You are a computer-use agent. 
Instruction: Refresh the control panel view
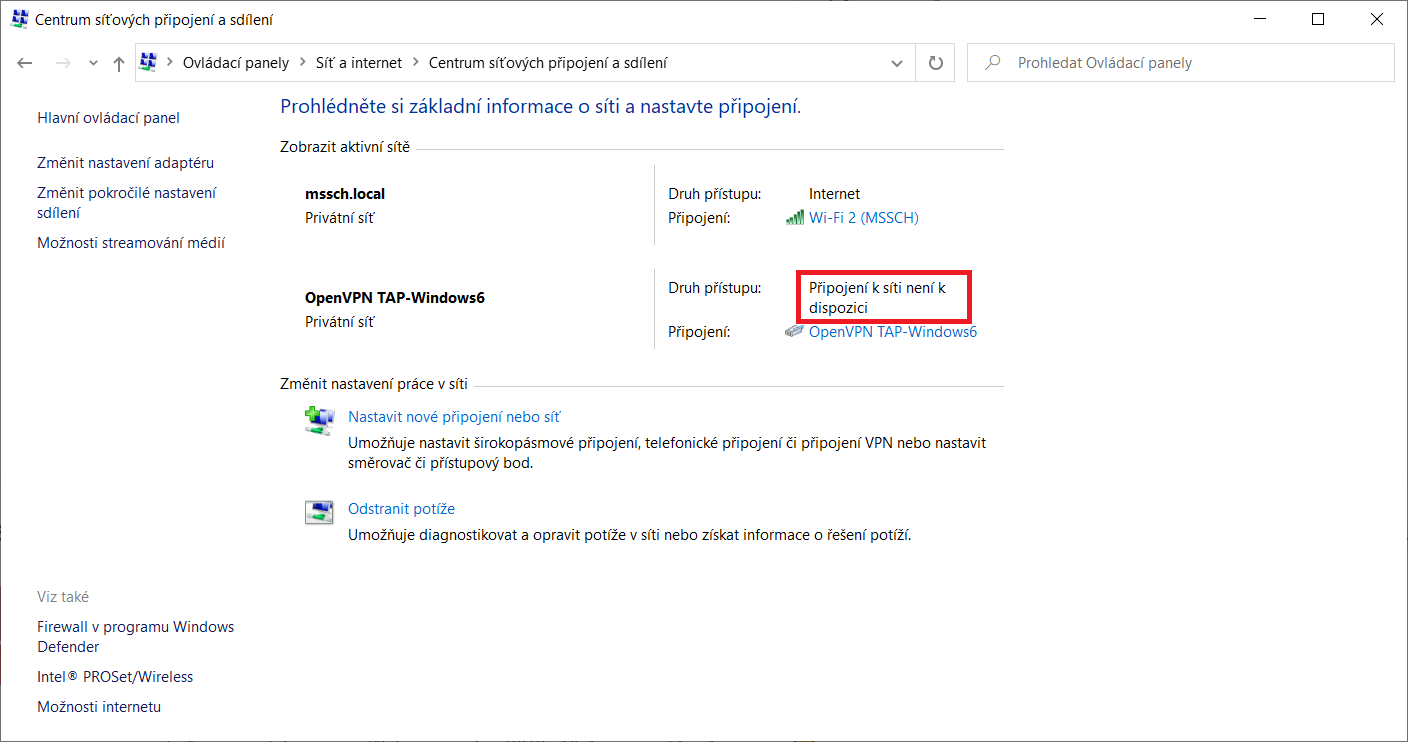pos(936,63)
